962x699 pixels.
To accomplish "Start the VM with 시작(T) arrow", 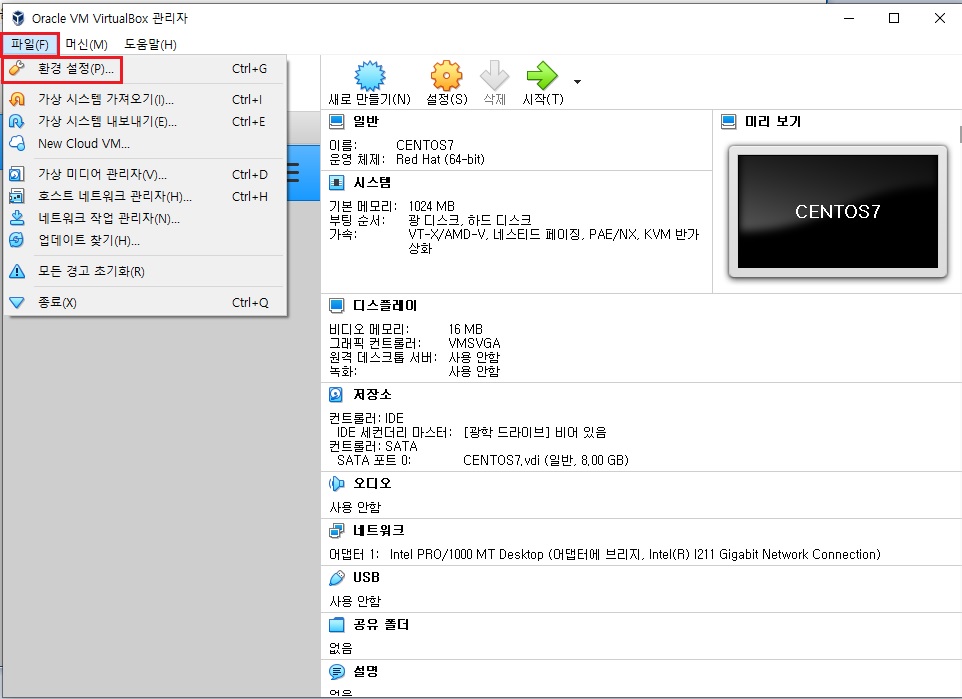I will click(x=543, y=83).
